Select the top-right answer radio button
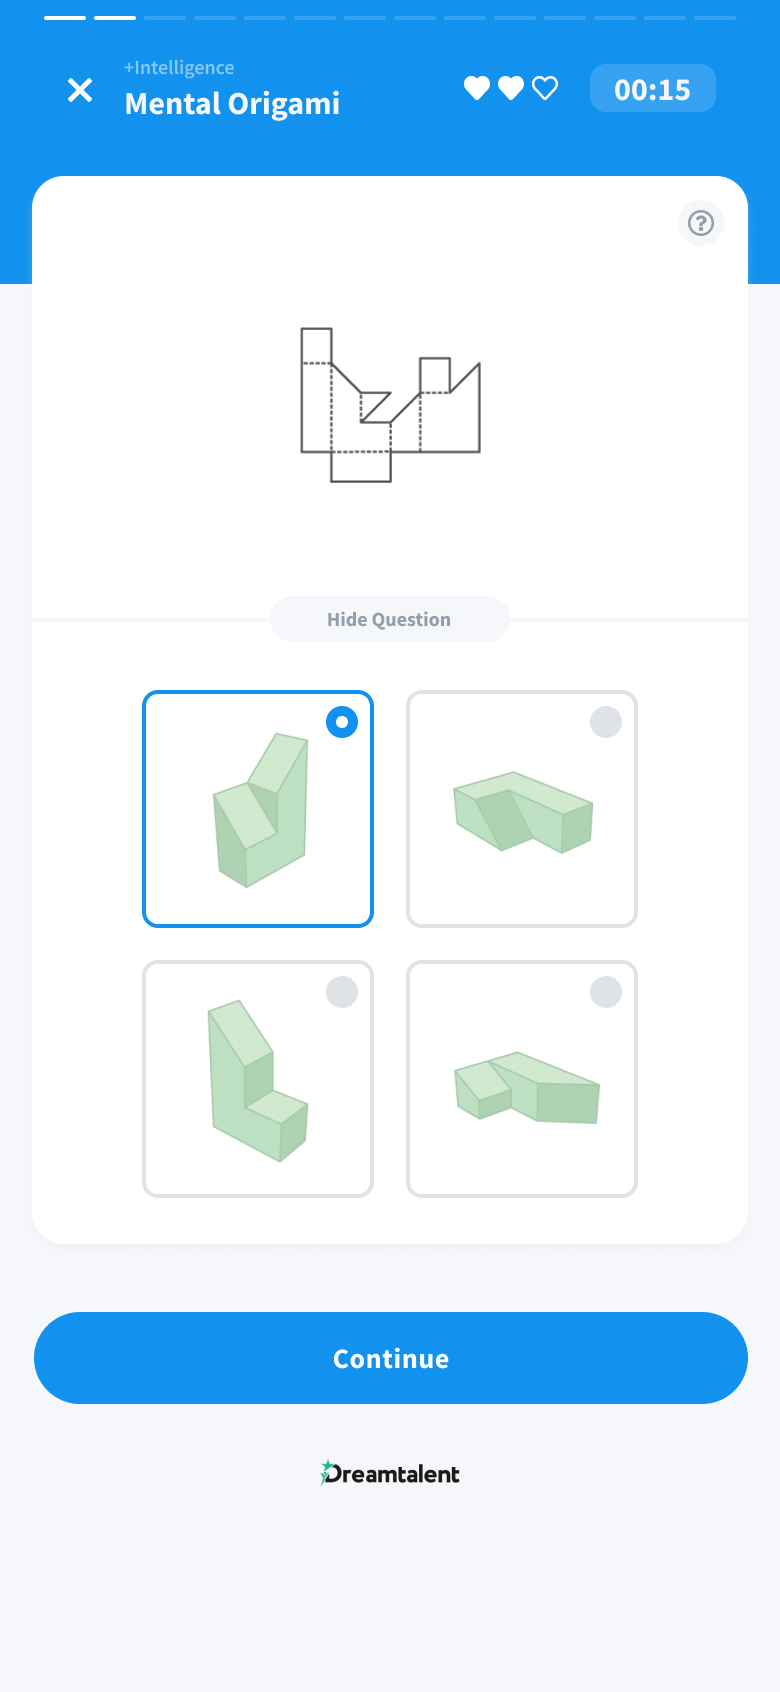 click(x=606, y=722)
